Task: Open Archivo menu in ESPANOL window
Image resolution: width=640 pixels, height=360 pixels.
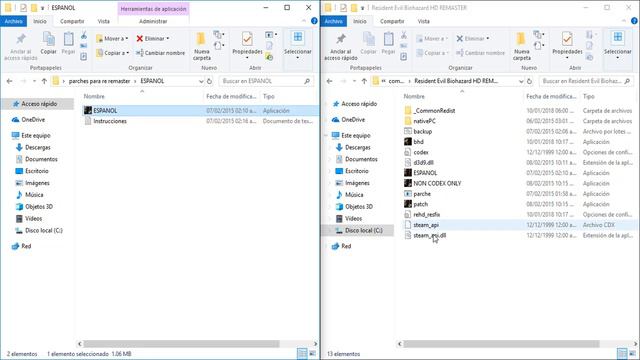Action: point(13,21)
